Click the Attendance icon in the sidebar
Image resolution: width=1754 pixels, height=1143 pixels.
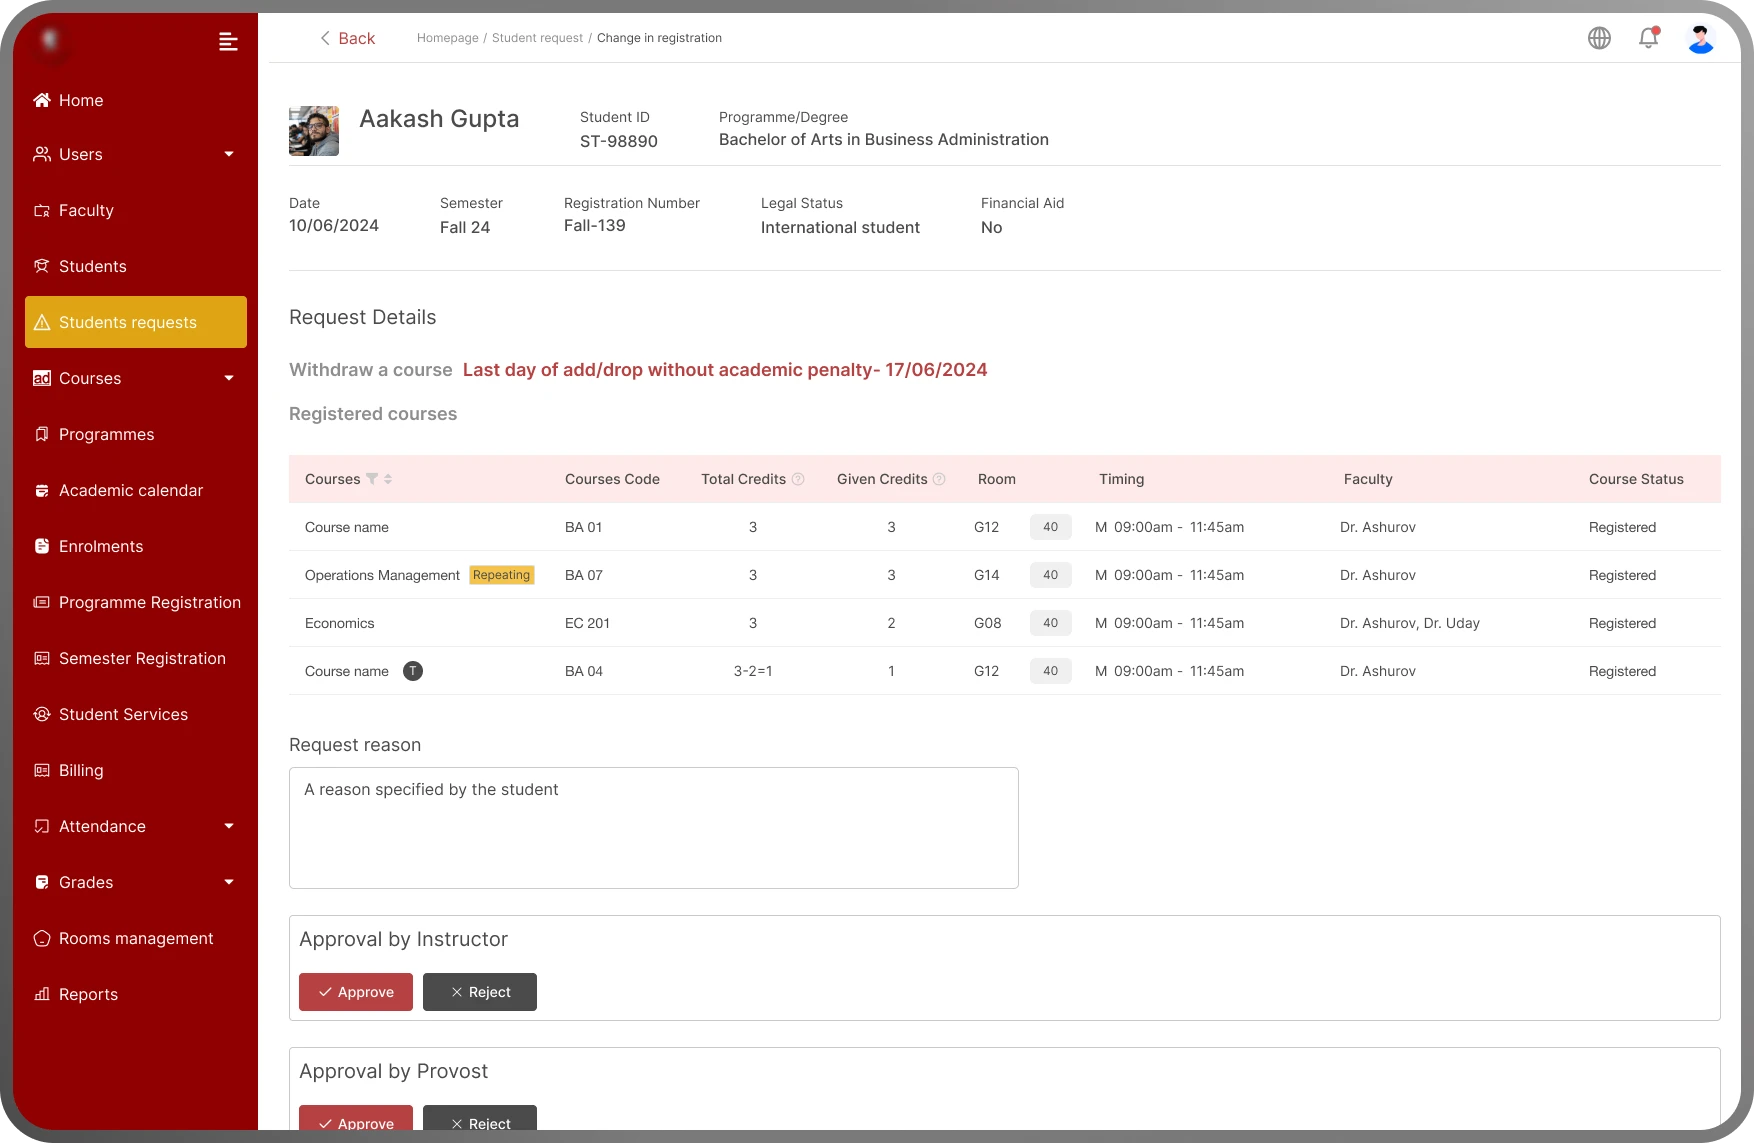pyautogui.click(x=42, y=826)
